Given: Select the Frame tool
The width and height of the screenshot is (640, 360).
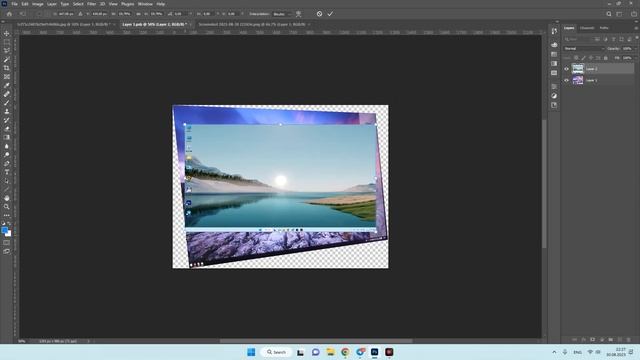Looking at the screenshot, I should tap(7, 77).
